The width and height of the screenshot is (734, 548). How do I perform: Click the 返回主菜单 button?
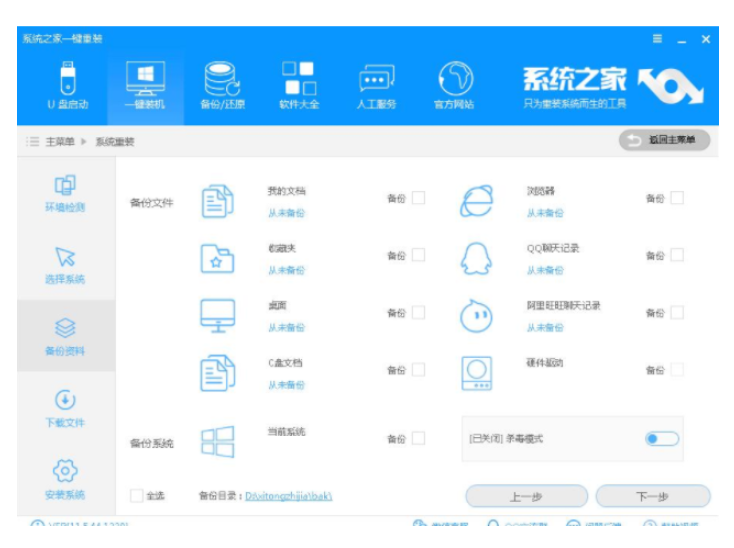tap(664, 140)
